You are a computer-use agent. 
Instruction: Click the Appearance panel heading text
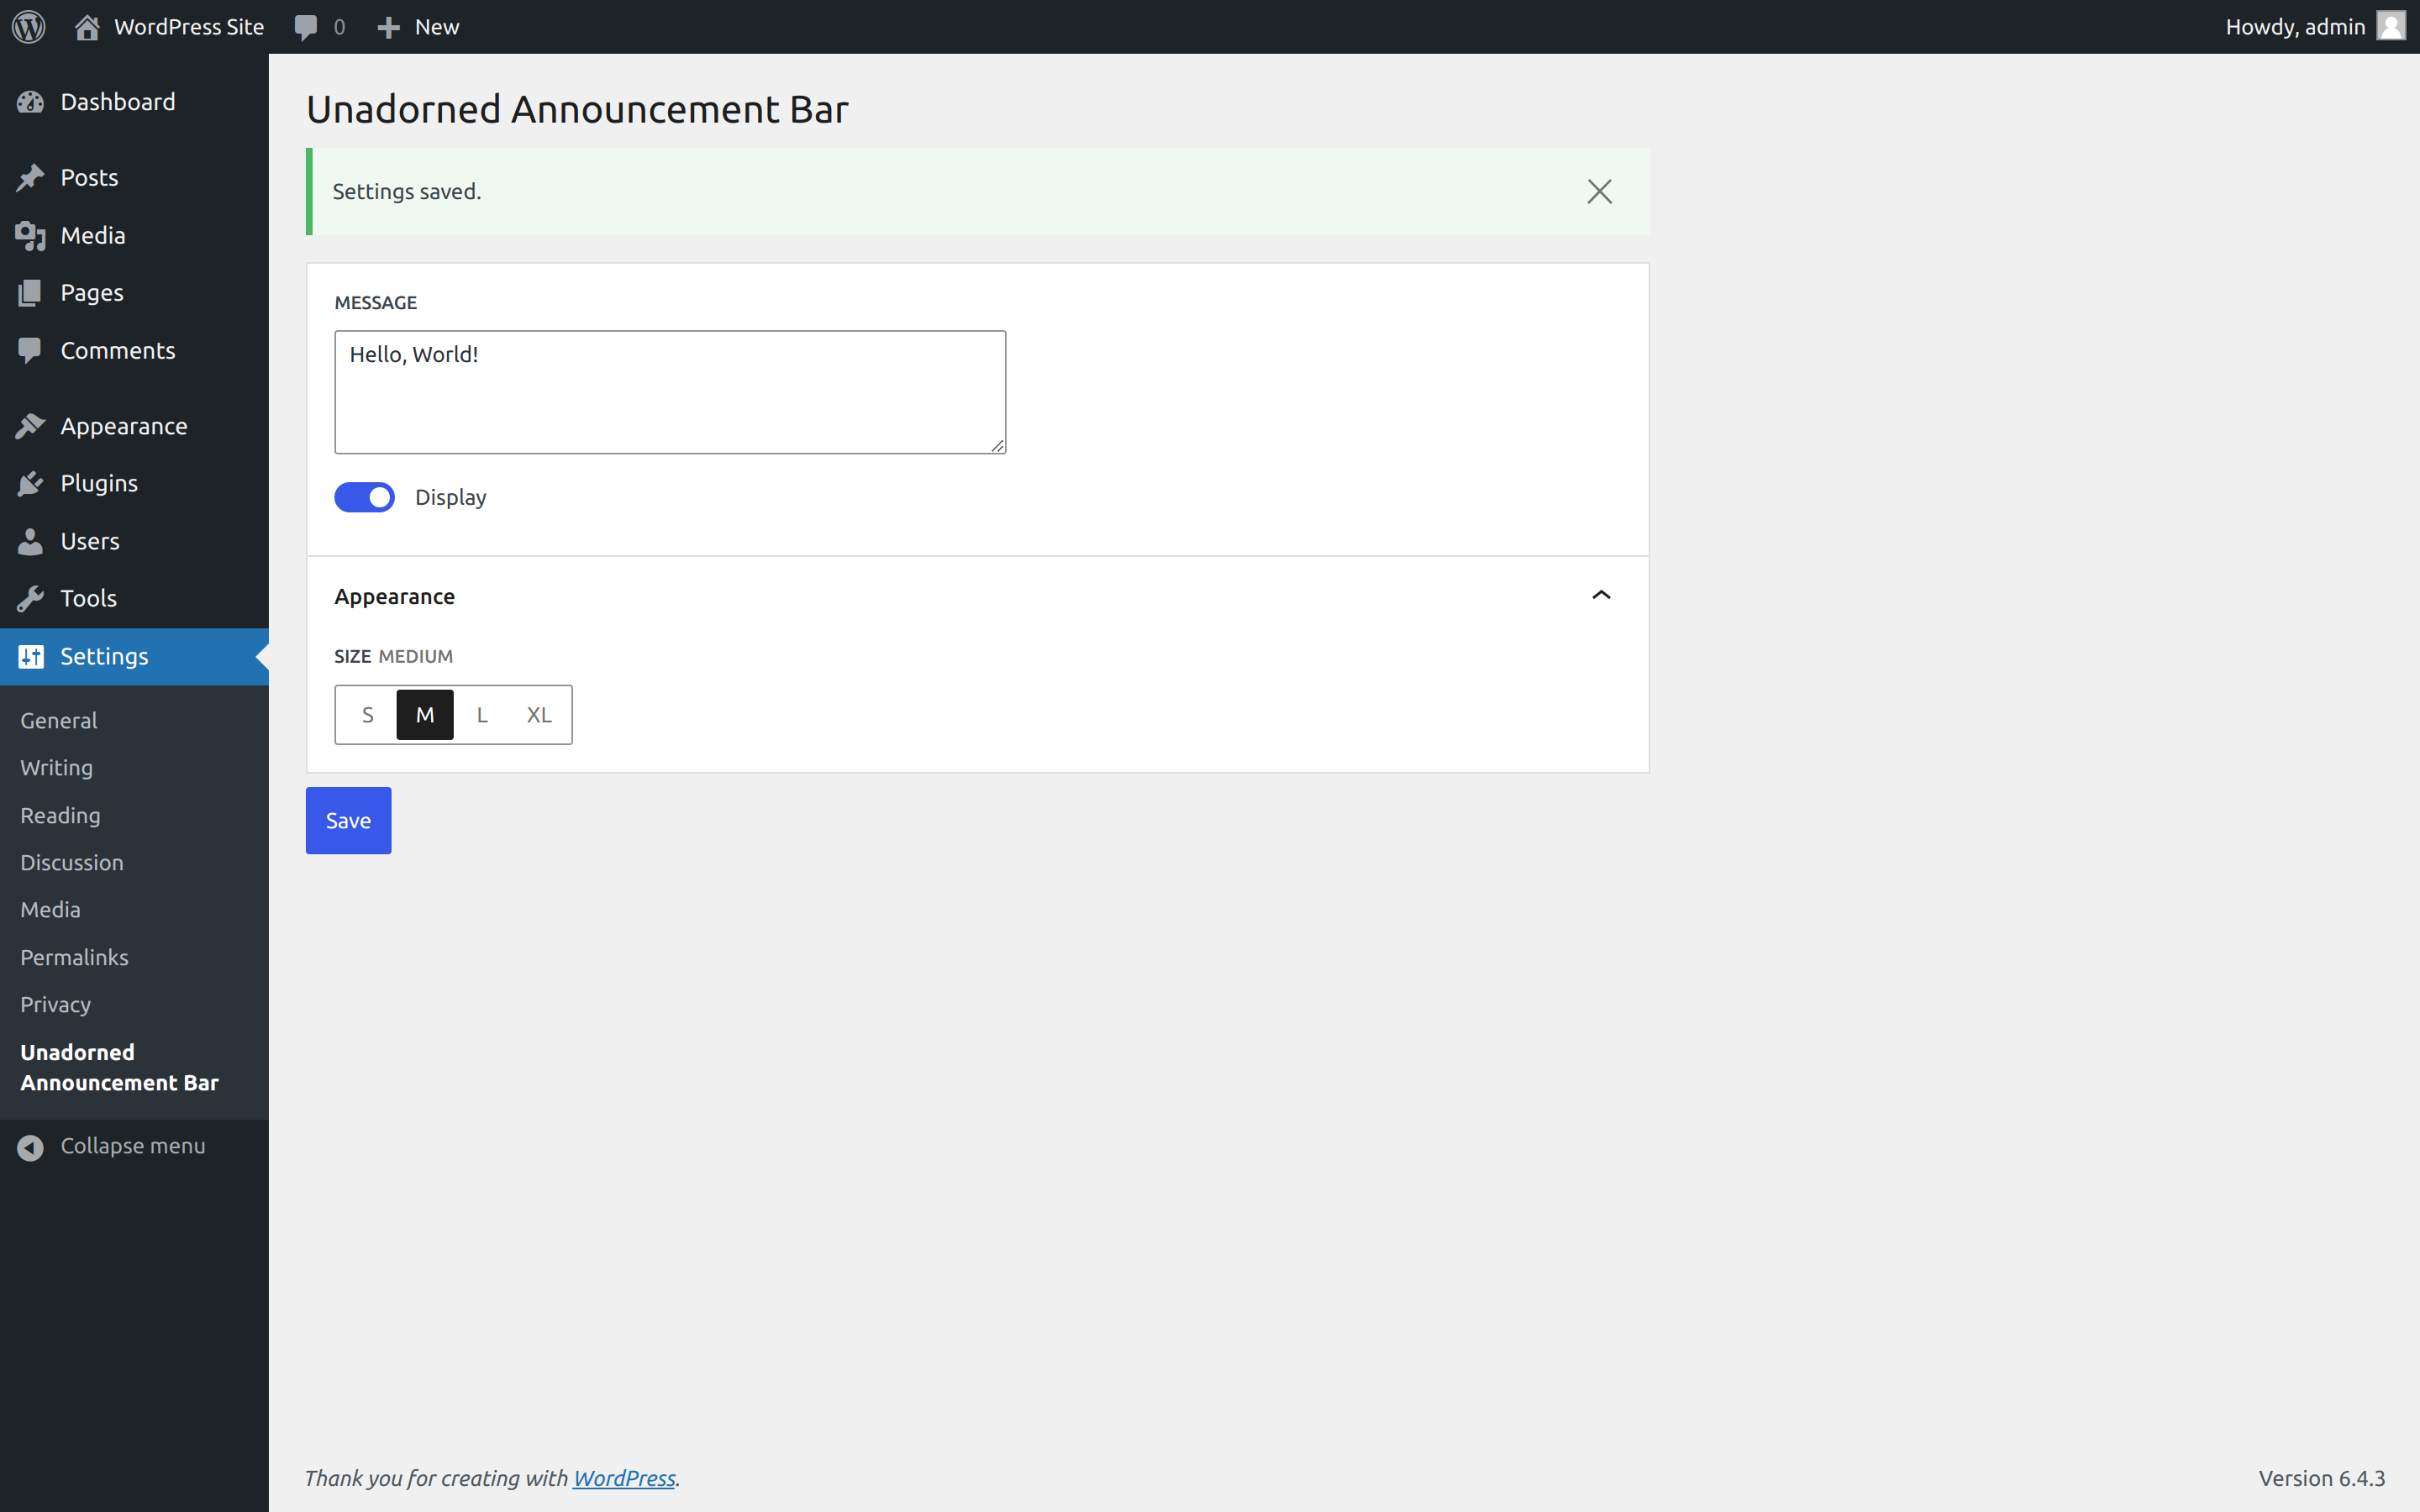click(394, 597)
